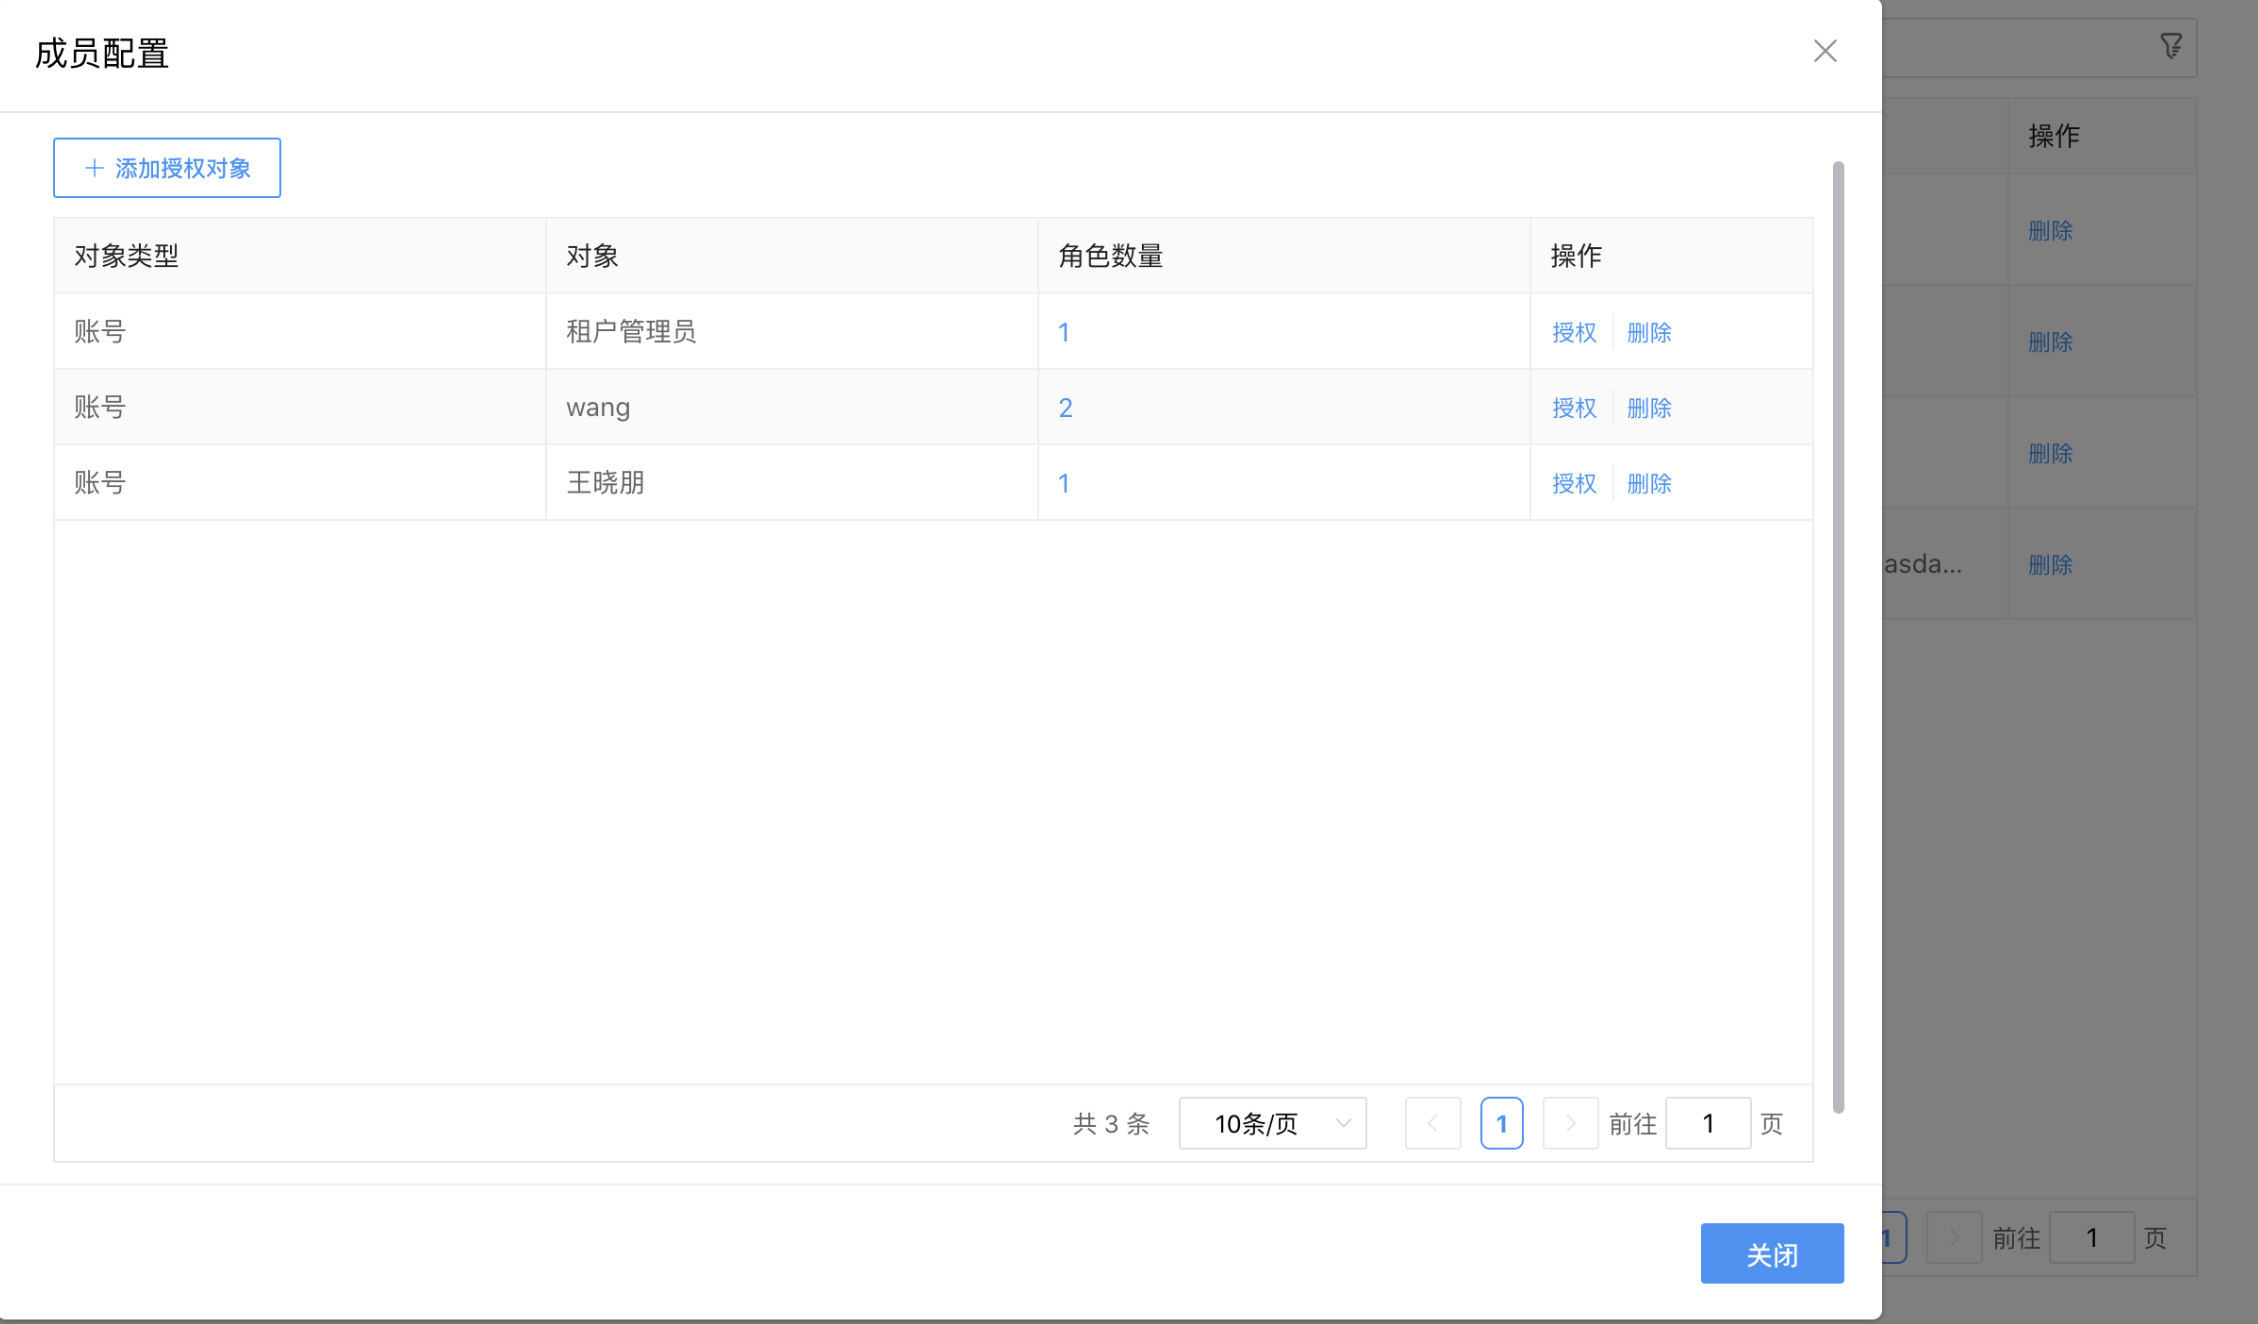Click the 添加授权对象 button
Screen dimensions: 2258x1324
[167, 167]
